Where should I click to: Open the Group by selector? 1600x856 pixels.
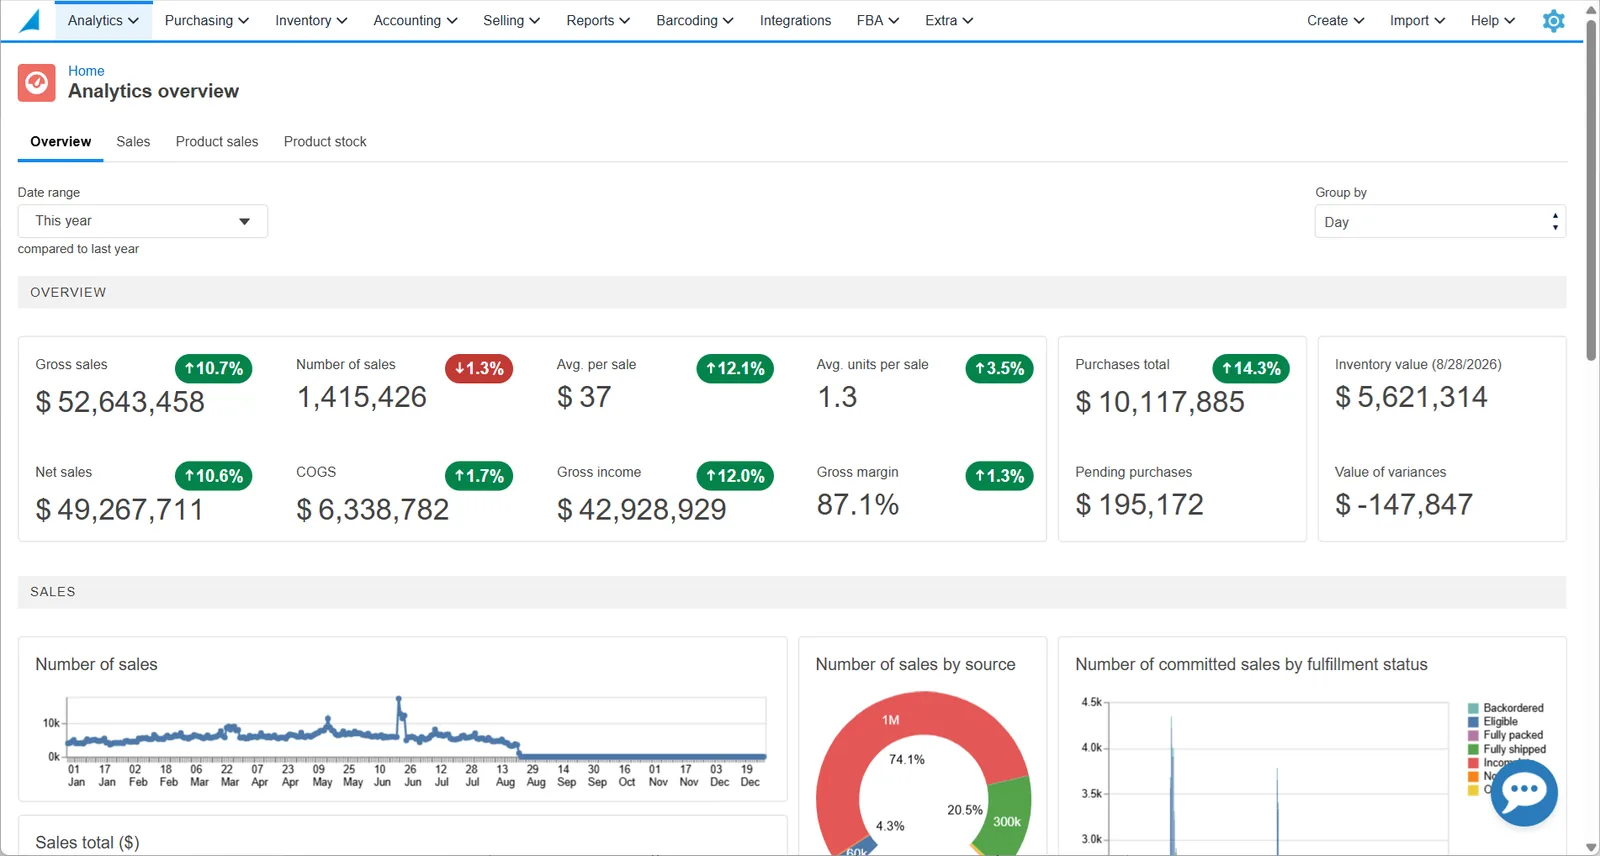pyautogui.click(x=1440, y=222)
